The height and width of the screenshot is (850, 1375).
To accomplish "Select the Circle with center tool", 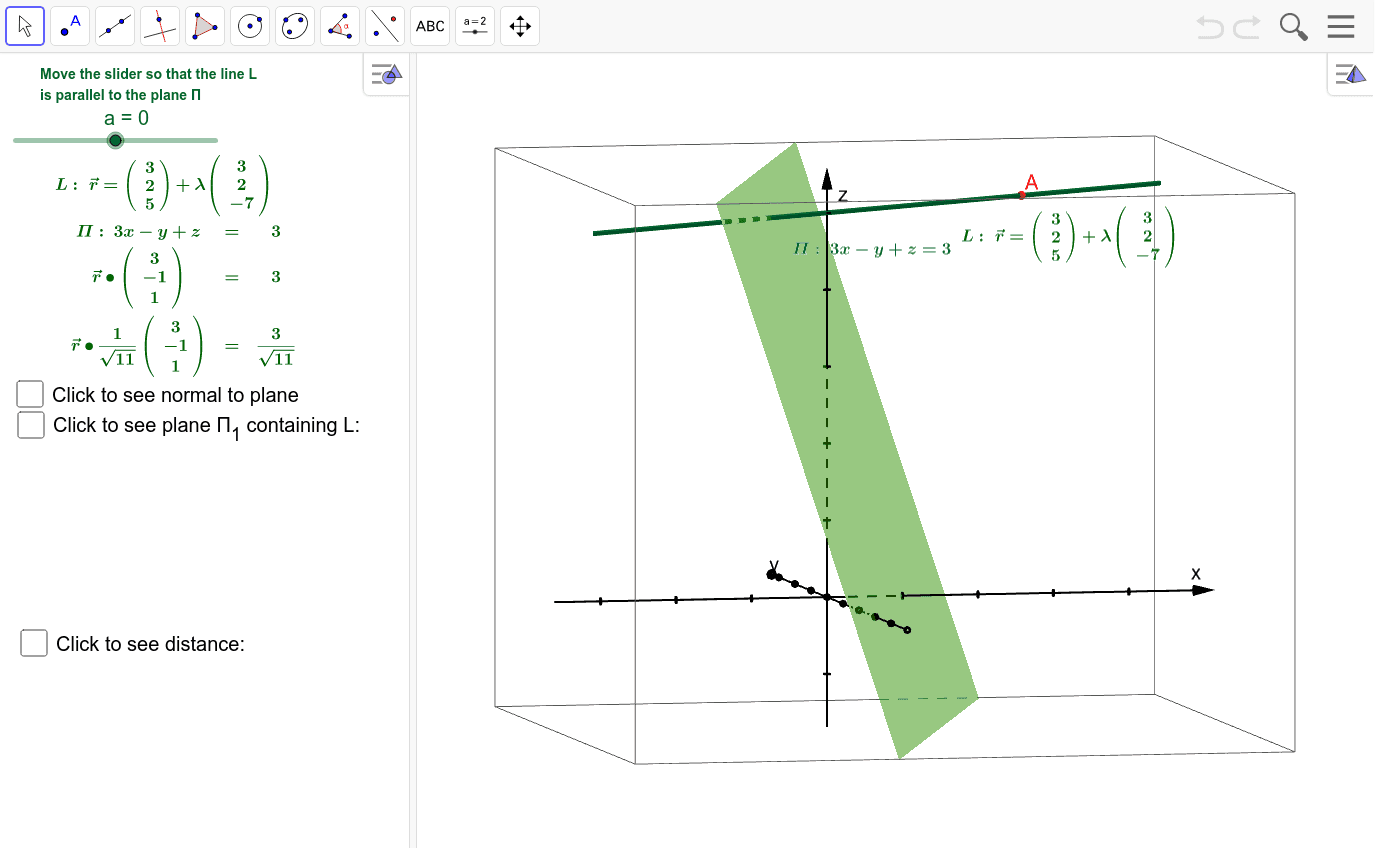I will pos(250,26).
